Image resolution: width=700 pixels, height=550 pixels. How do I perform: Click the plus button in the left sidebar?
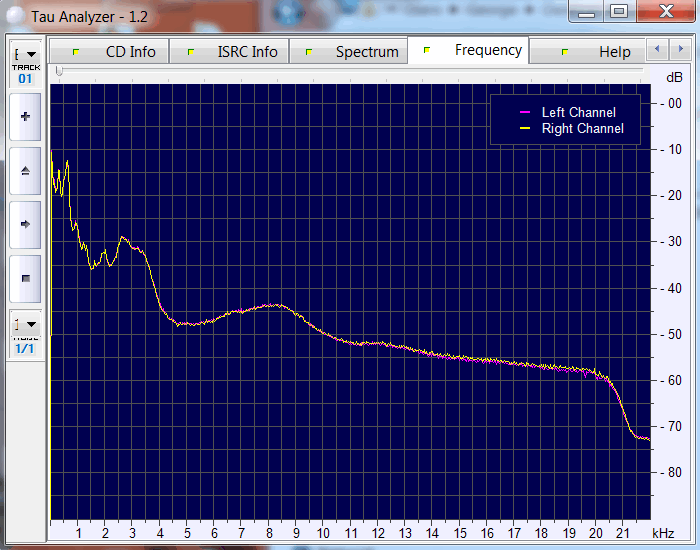click(x=25, y=117)
